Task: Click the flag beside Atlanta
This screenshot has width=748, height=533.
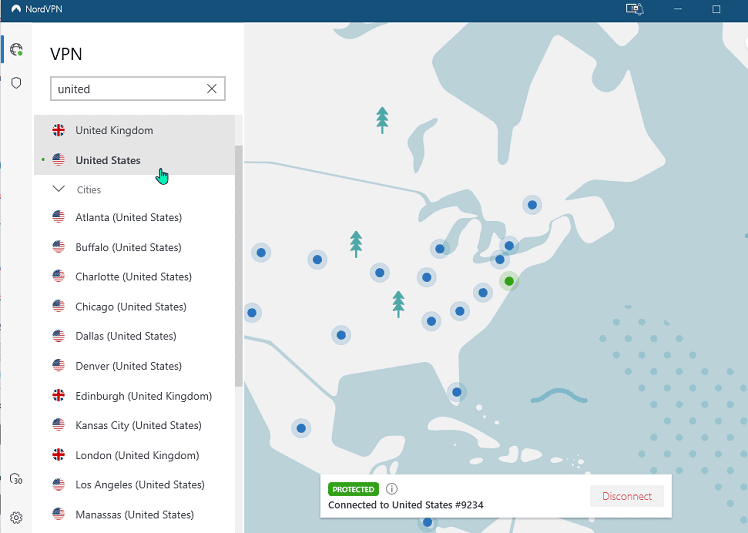Action: pos(59,217)
